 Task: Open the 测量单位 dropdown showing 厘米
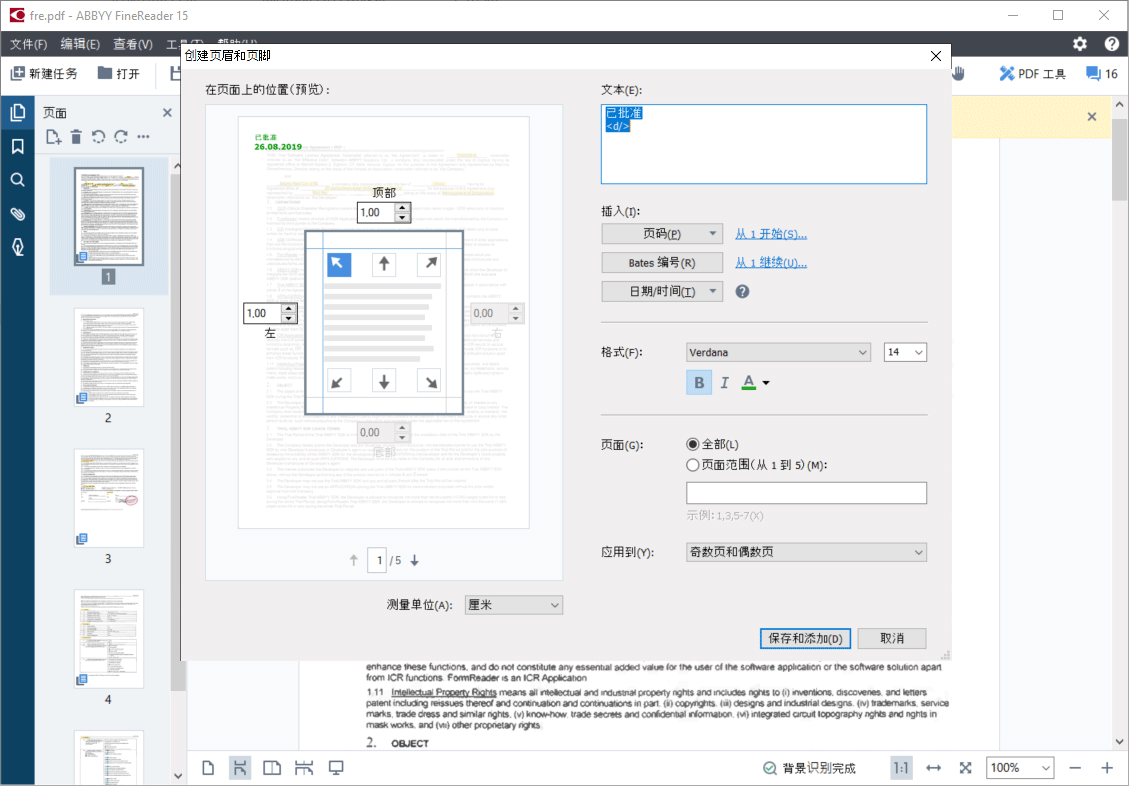pyautogui.click(x=513, y=604)
